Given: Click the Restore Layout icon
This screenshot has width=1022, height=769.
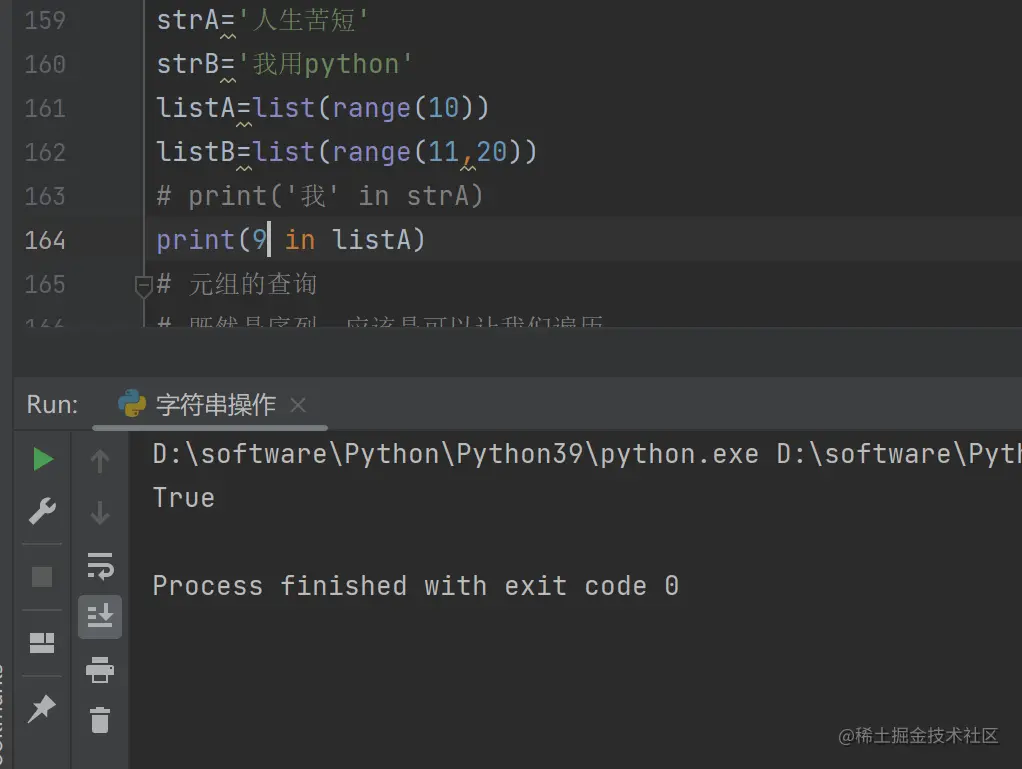Looking at the screenshot, I should coord(42,643).
